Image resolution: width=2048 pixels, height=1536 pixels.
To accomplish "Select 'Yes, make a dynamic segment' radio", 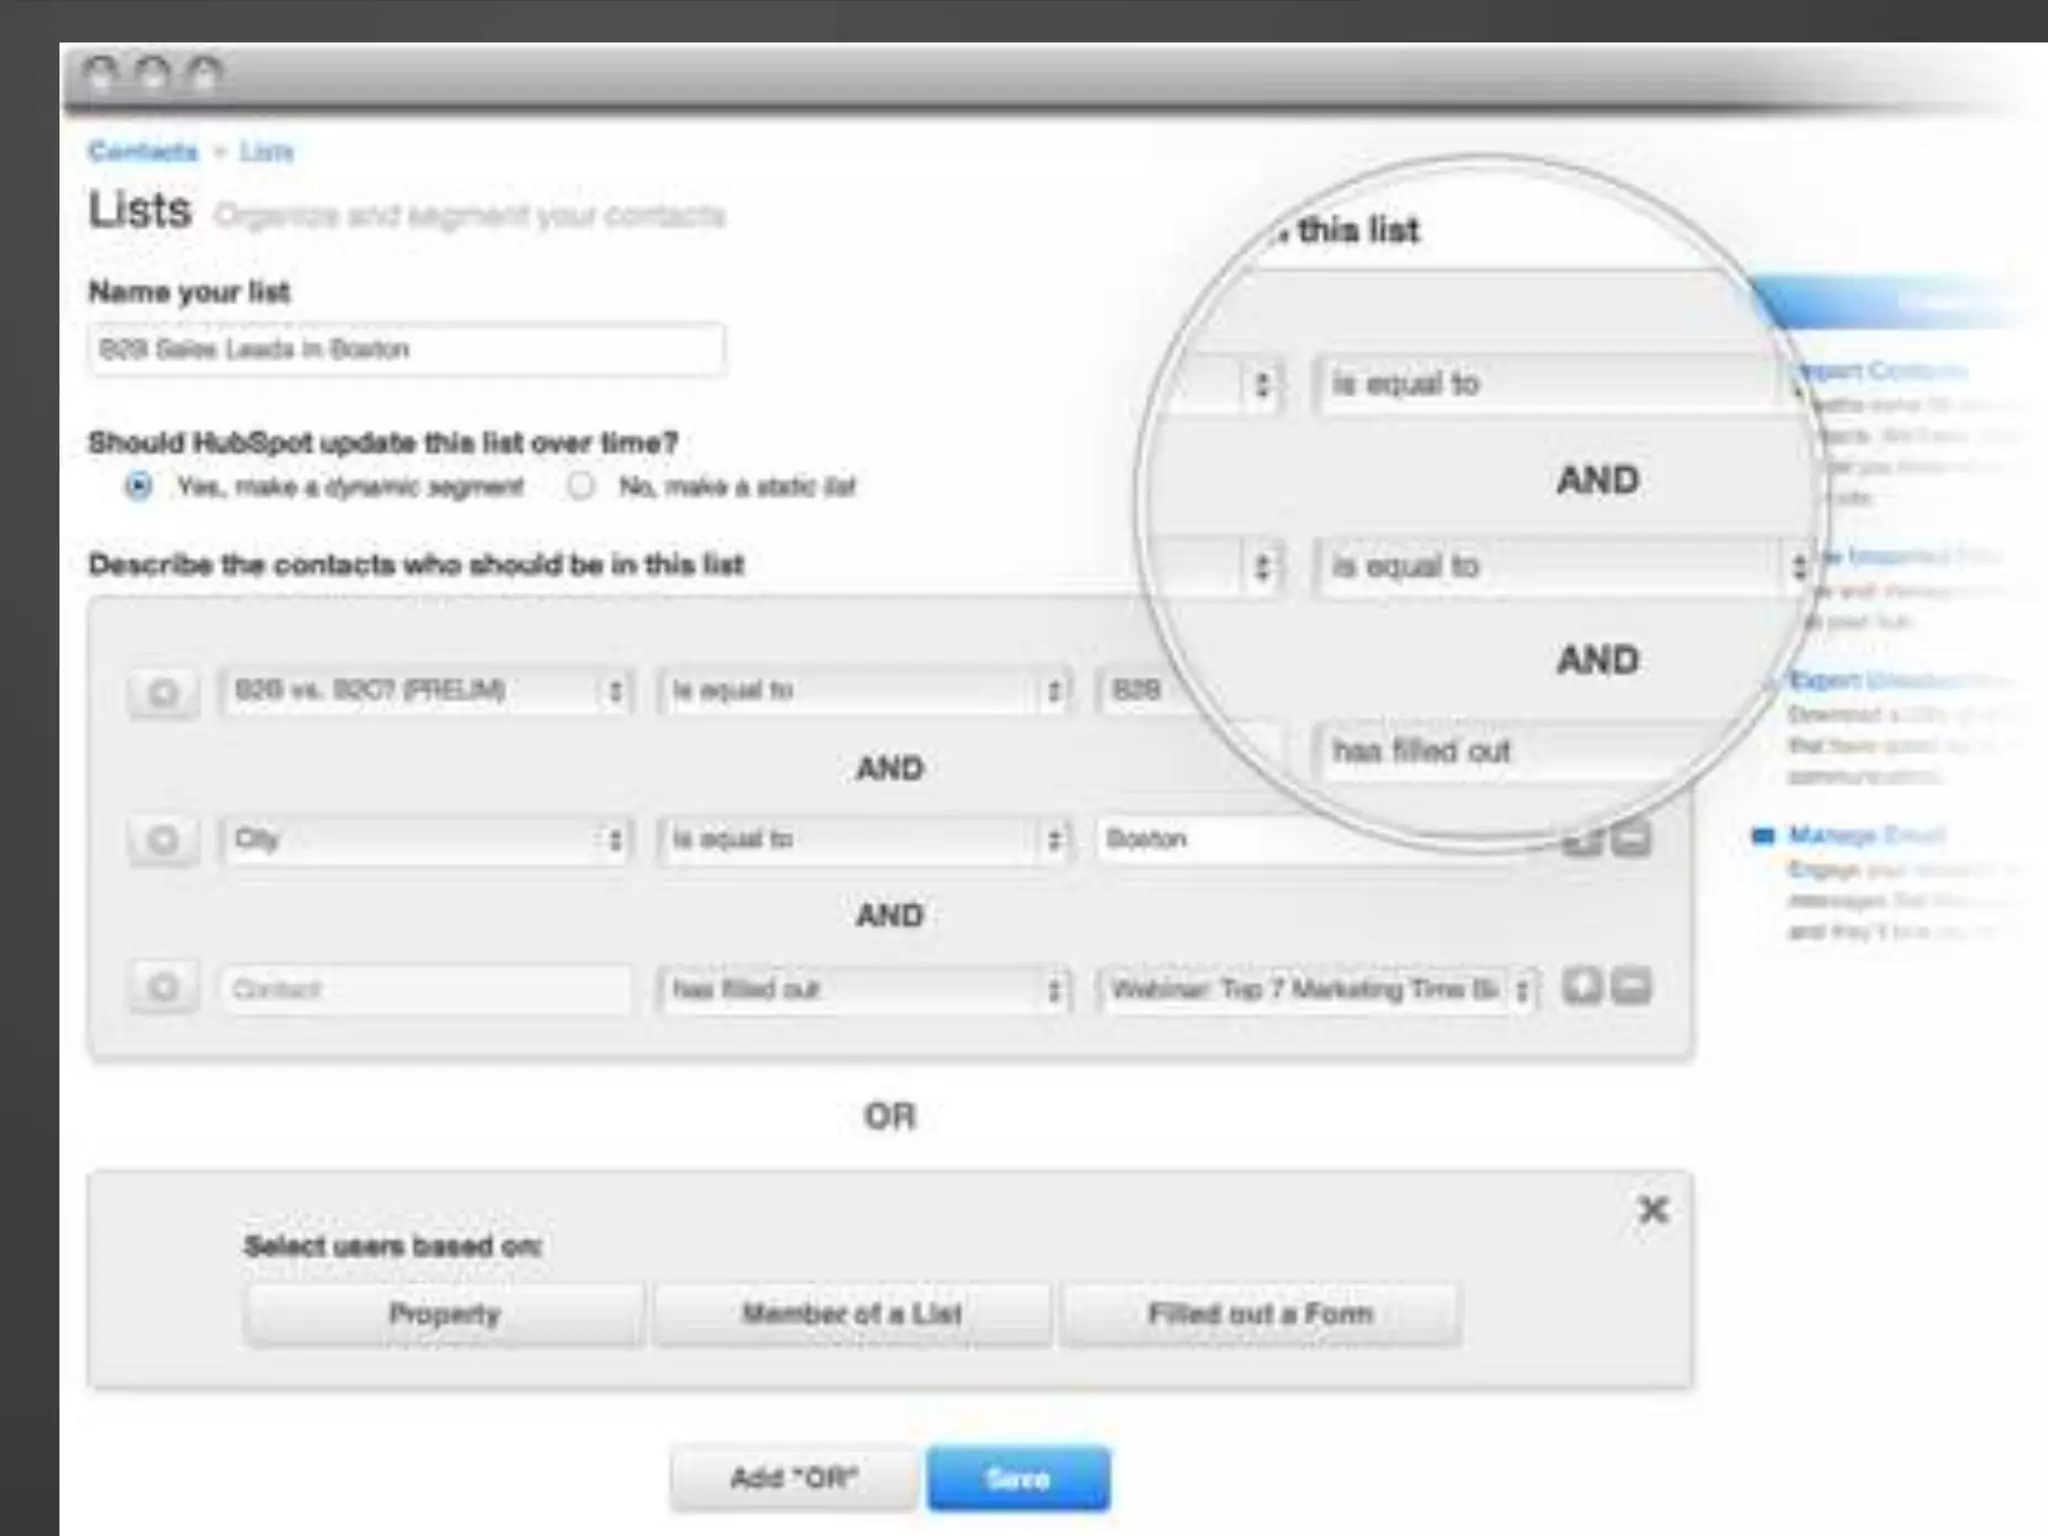I will [x=139, y=487].
